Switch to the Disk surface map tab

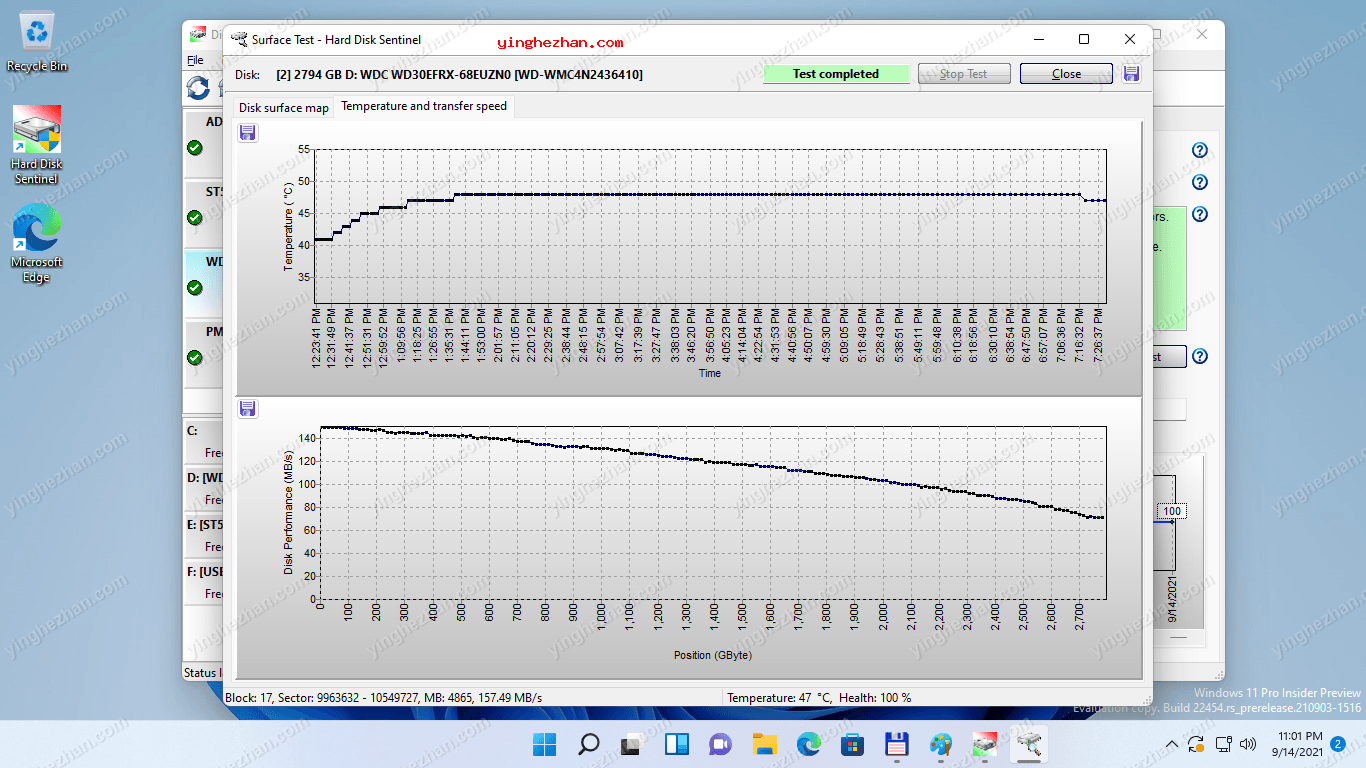pyautogui.click(x=283, y=108)
